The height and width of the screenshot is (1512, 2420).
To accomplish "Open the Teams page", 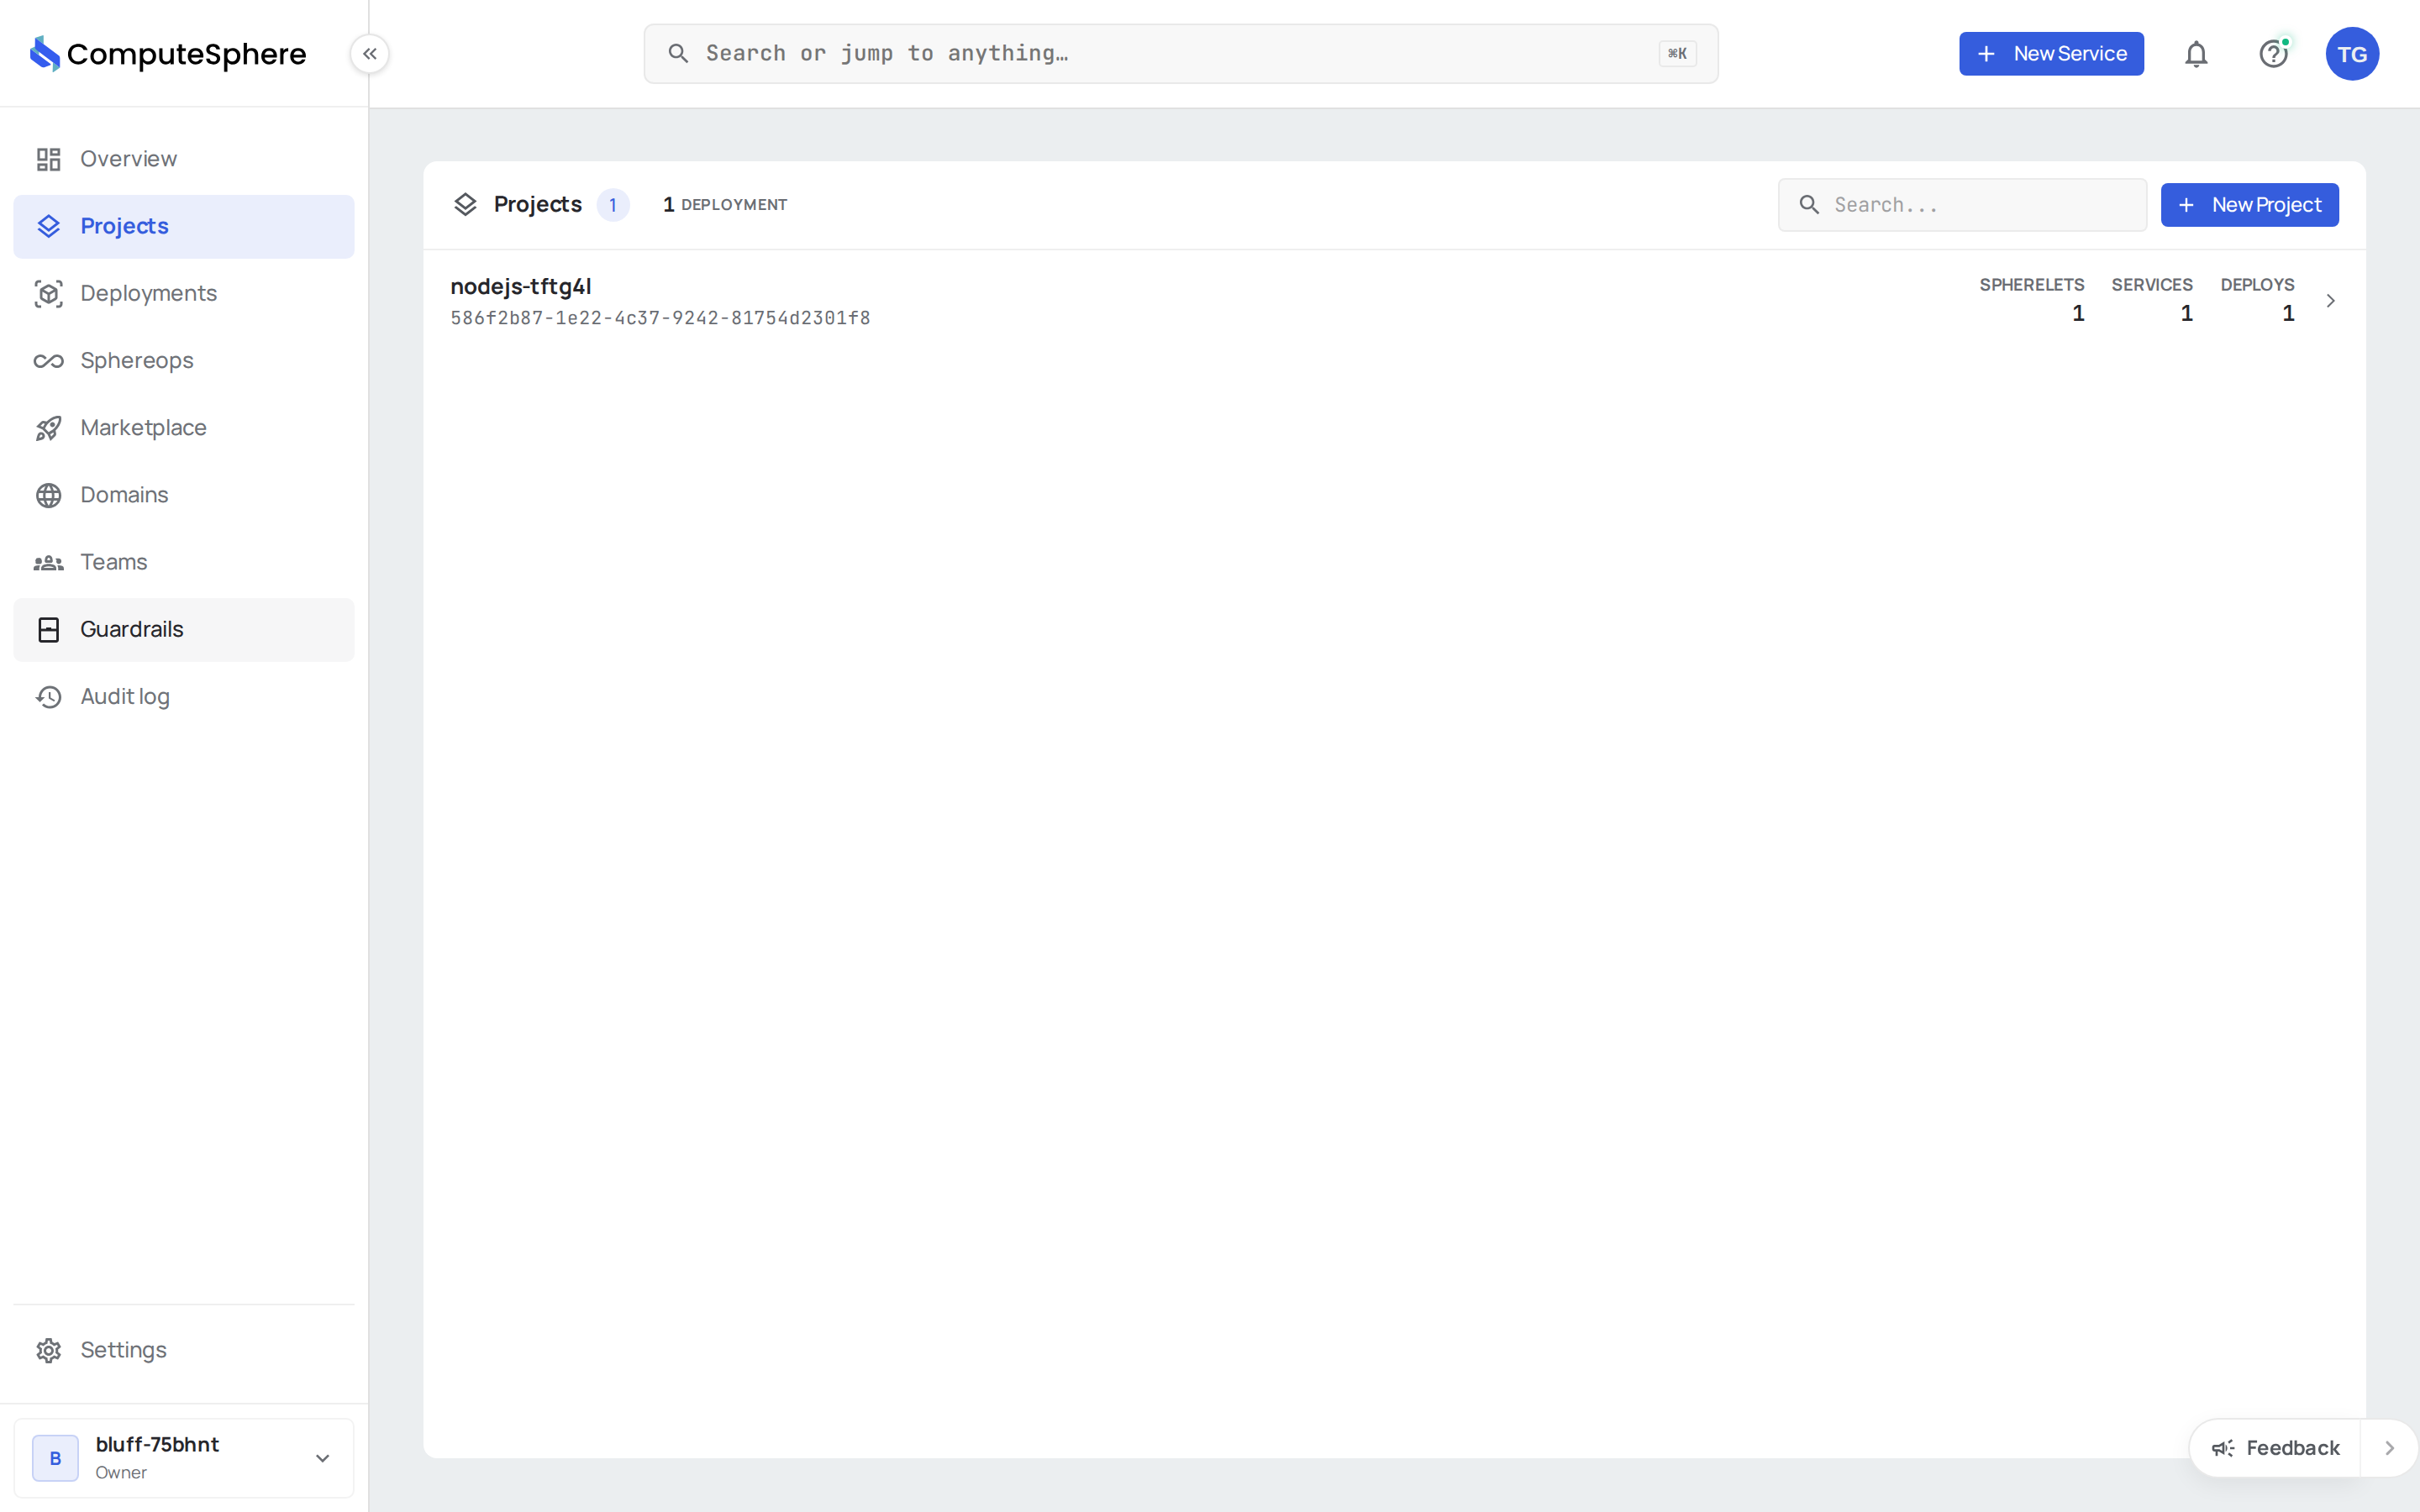I will point(184,562).
